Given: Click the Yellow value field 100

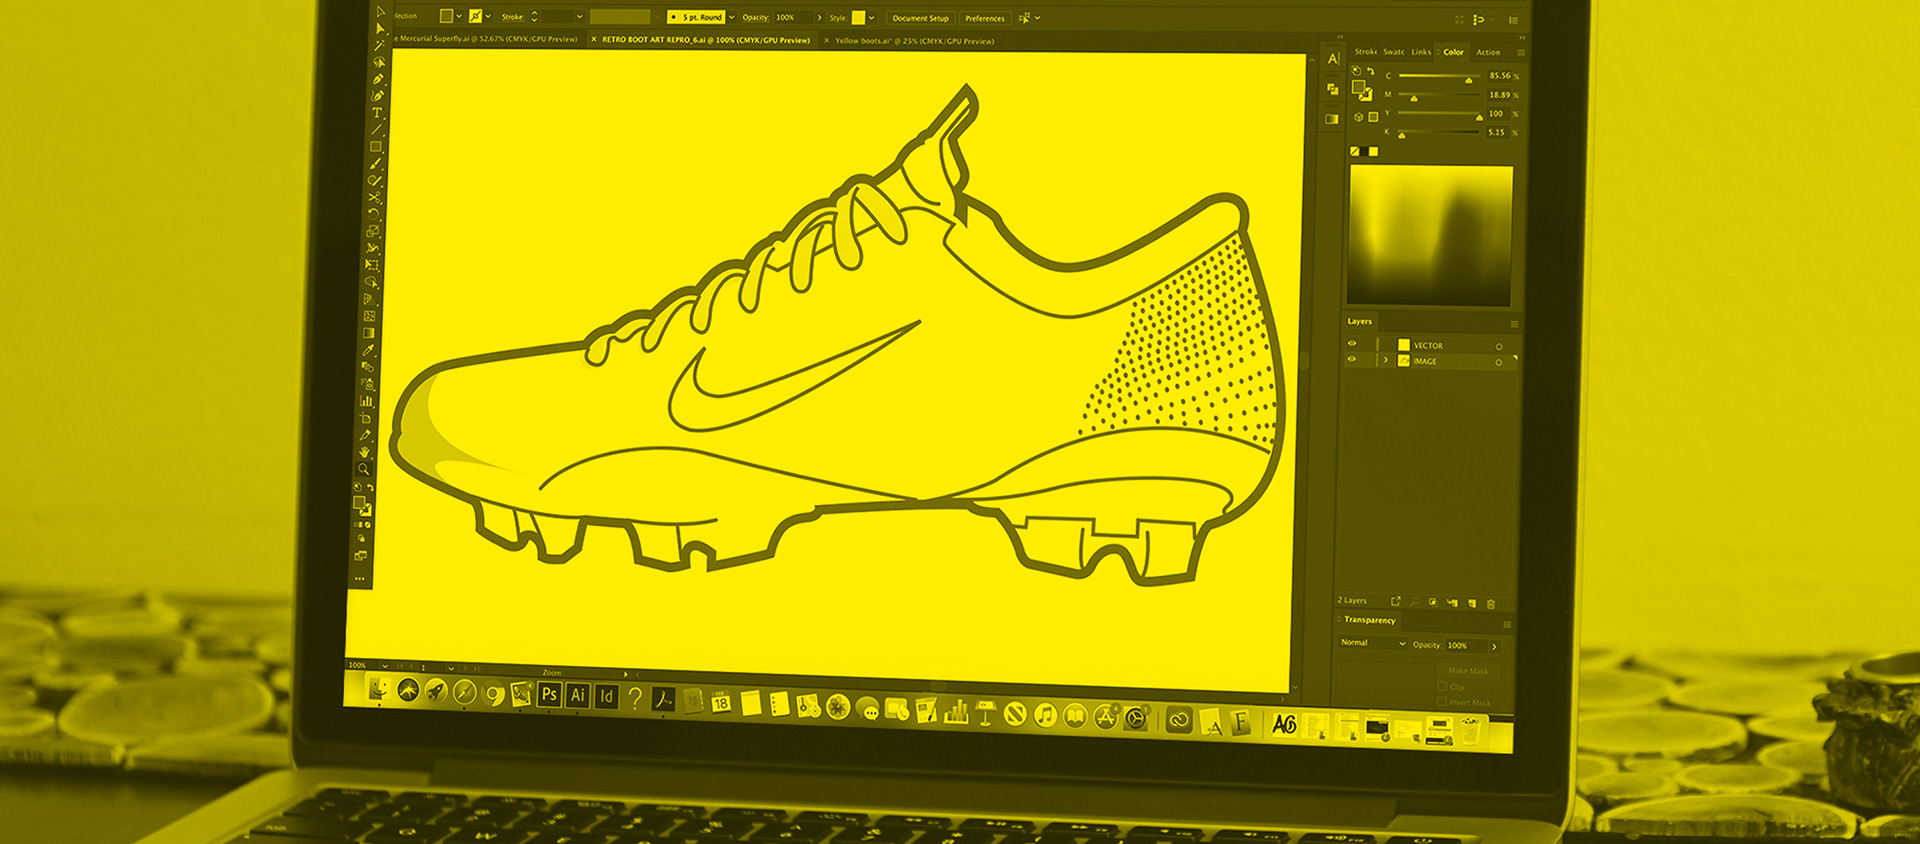Looking at the screenshot, I should click(x=1497, y=113).
